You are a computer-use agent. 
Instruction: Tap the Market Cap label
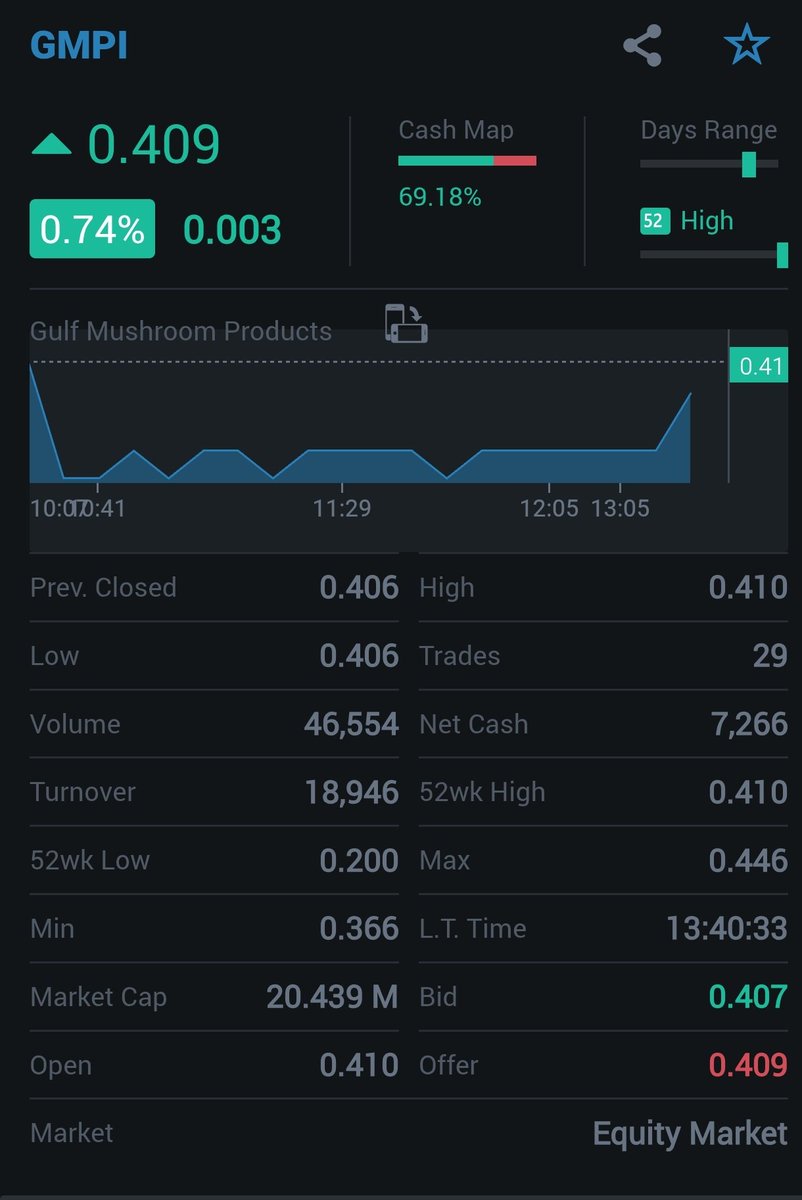point(98,997)
